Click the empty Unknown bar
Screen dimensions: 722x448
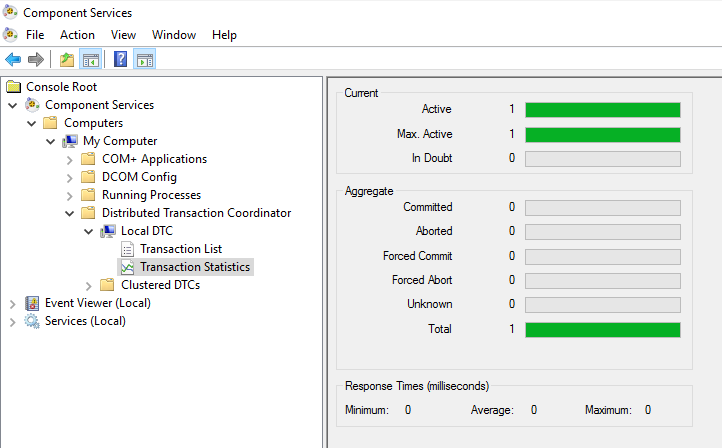(603, 305)
